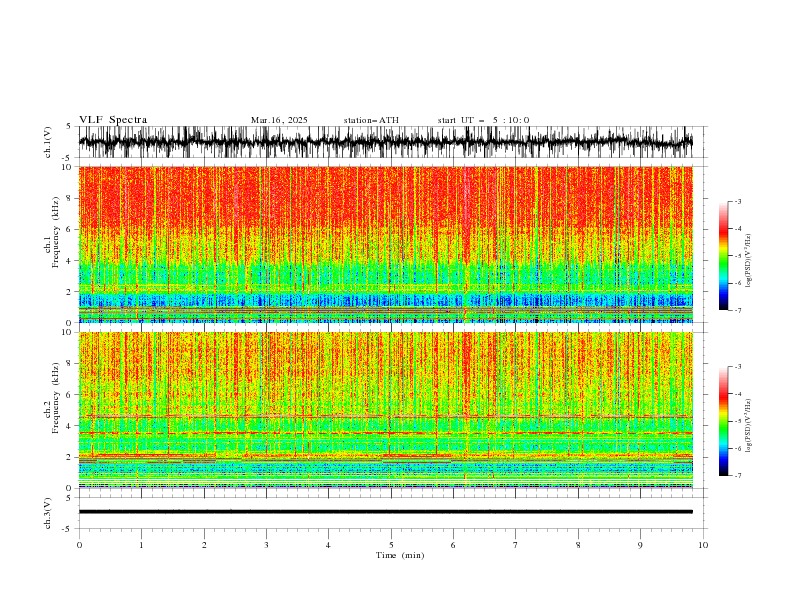Screen dimensions: 792x612
Task: Click the "10" kHz tick of ch.1 spectrogram
Action: click(x=67, y=167)
